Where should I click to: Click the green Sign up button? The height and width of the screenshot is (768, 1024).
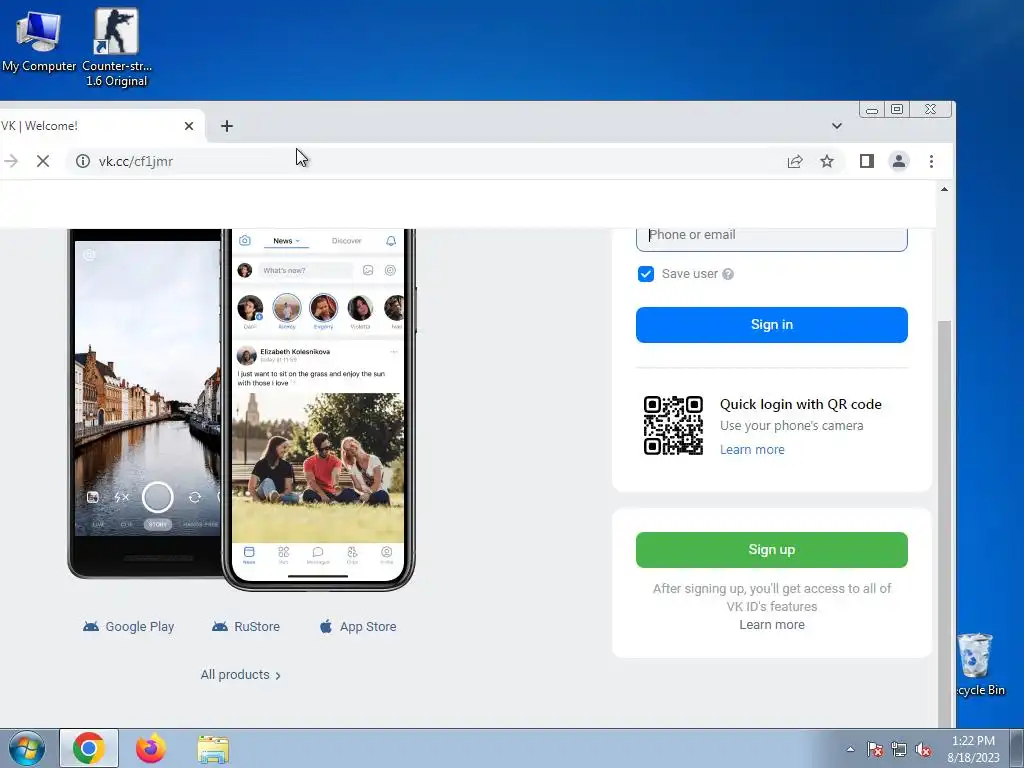pos(771,550)
